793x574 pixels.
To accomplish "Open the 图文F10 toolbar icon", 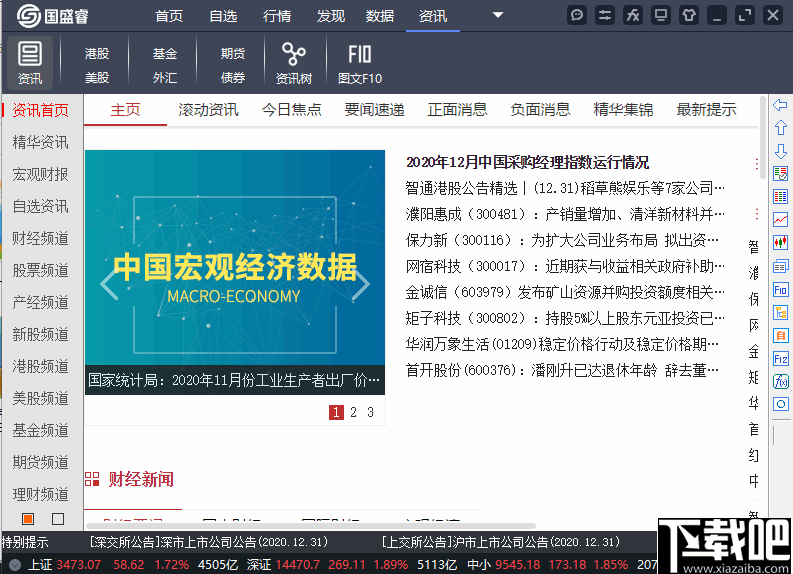I will (360, 63).
